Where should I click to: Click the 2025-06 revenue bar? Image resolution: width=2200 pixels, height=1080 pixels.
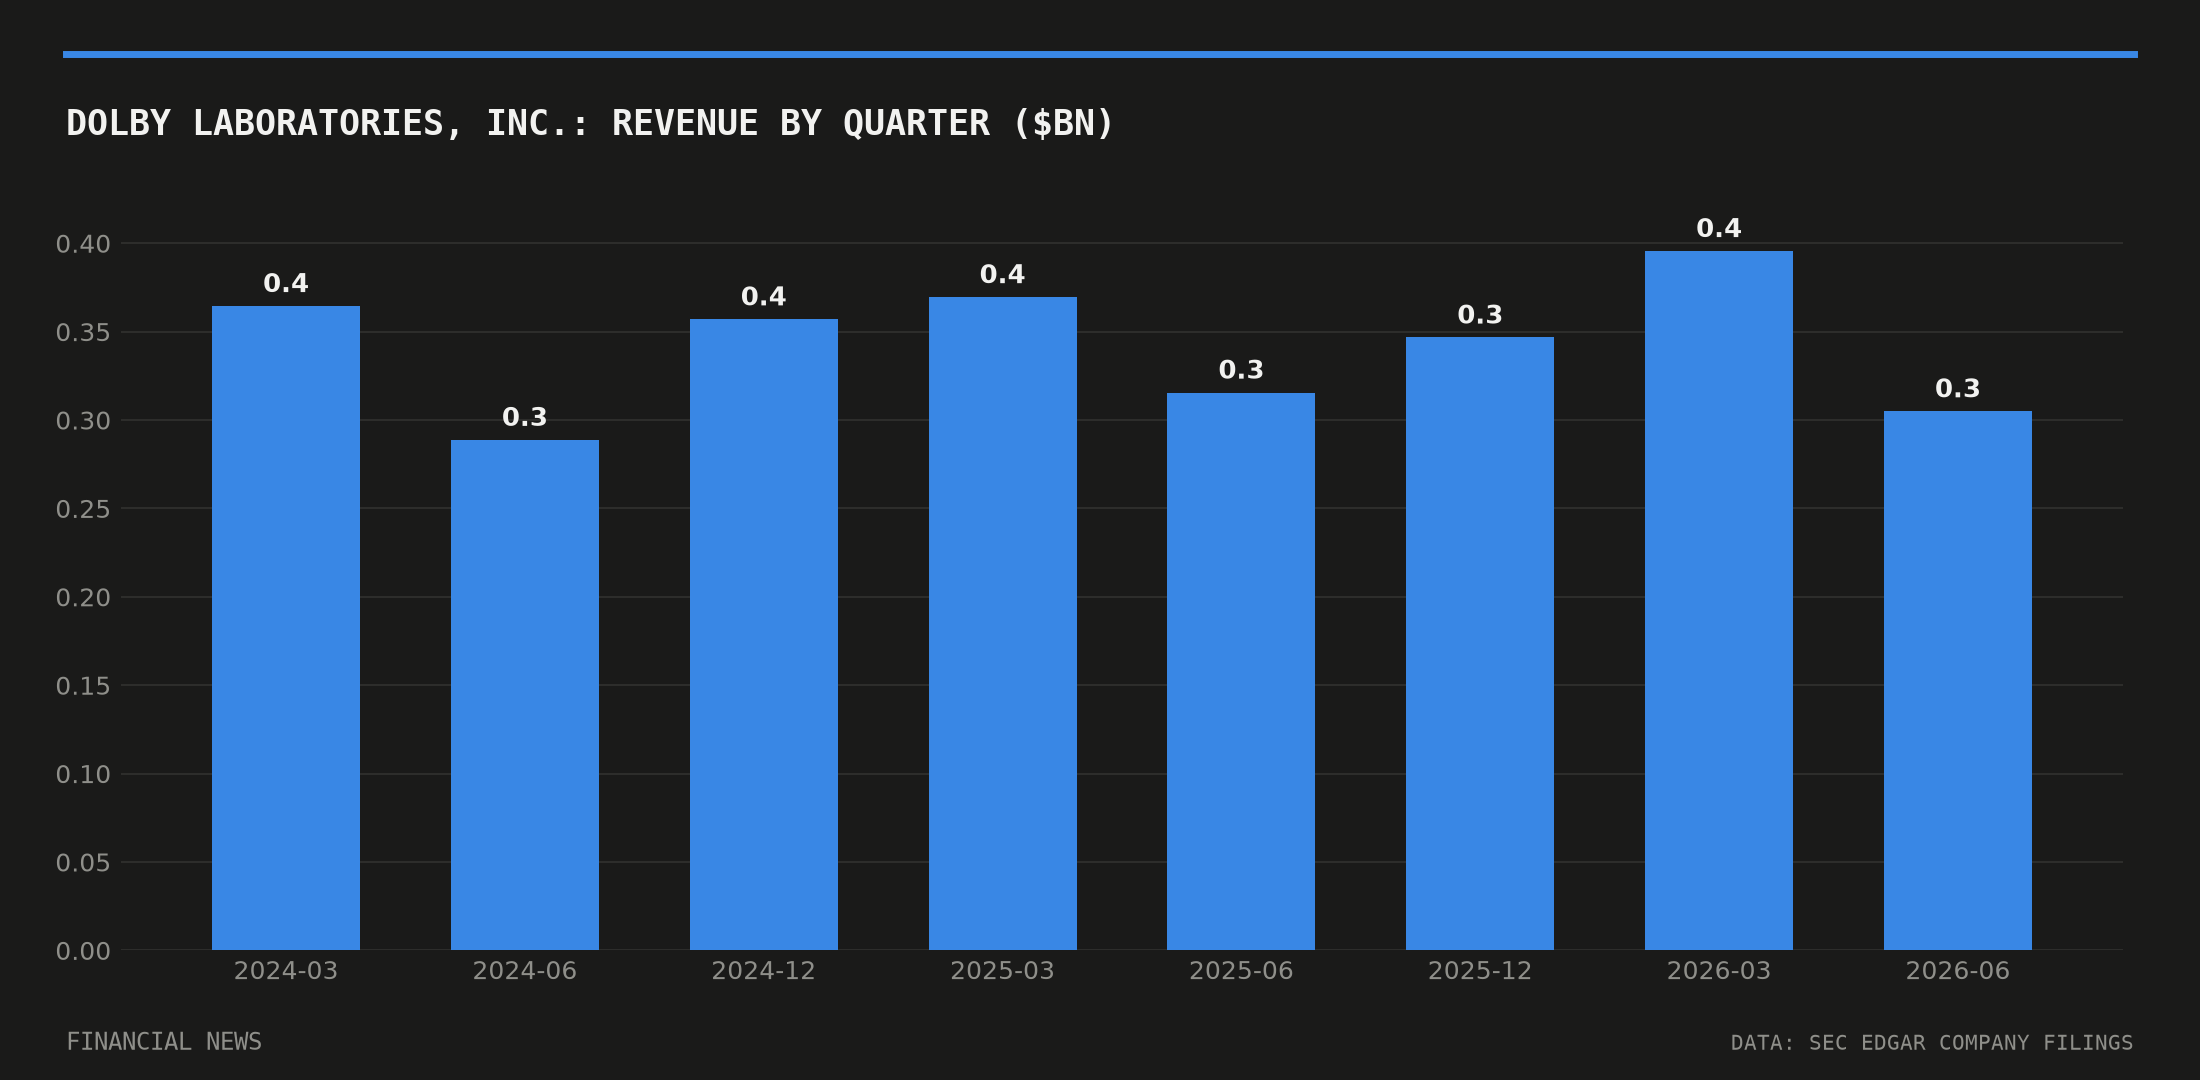click(1241, 671)
